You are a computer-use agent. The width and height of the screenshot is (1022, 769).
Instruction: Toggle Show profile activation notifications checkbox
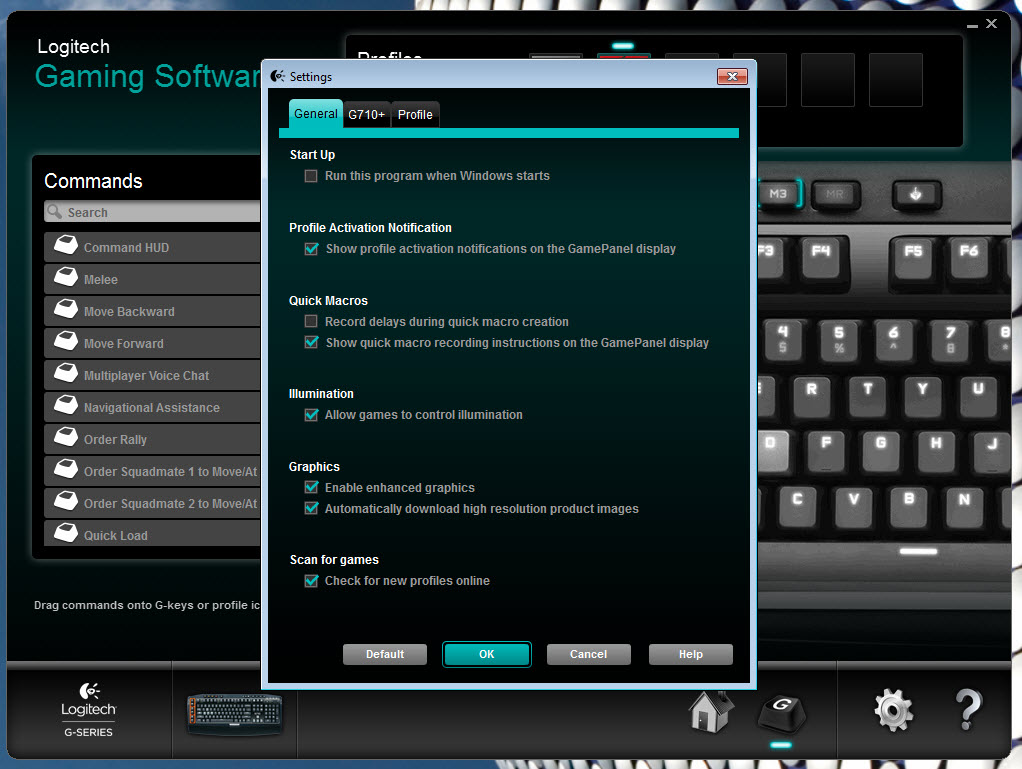click(312, 249)
